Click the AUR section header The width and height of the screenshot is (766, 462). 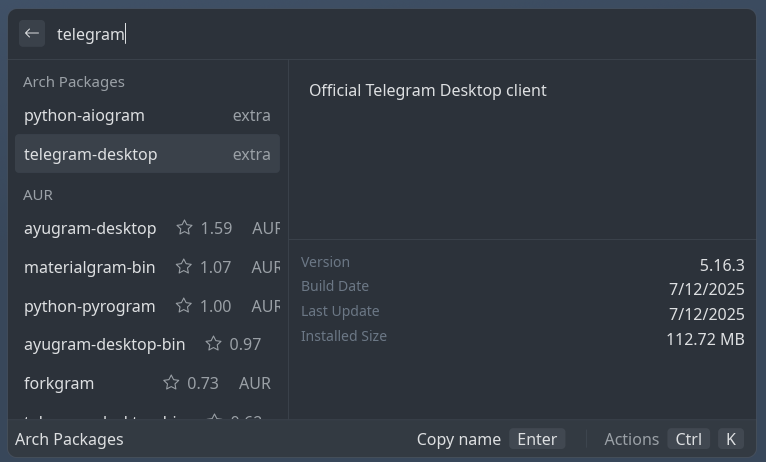tap(38, 195)
